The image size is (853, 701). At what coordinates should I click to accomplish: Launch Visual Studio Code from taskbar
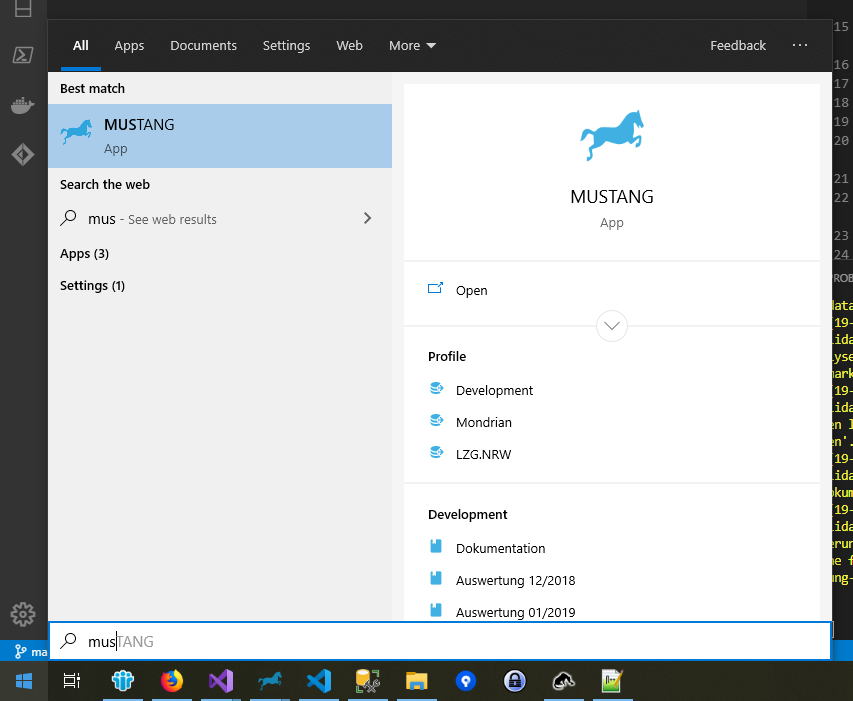click(x=319, y=681)
